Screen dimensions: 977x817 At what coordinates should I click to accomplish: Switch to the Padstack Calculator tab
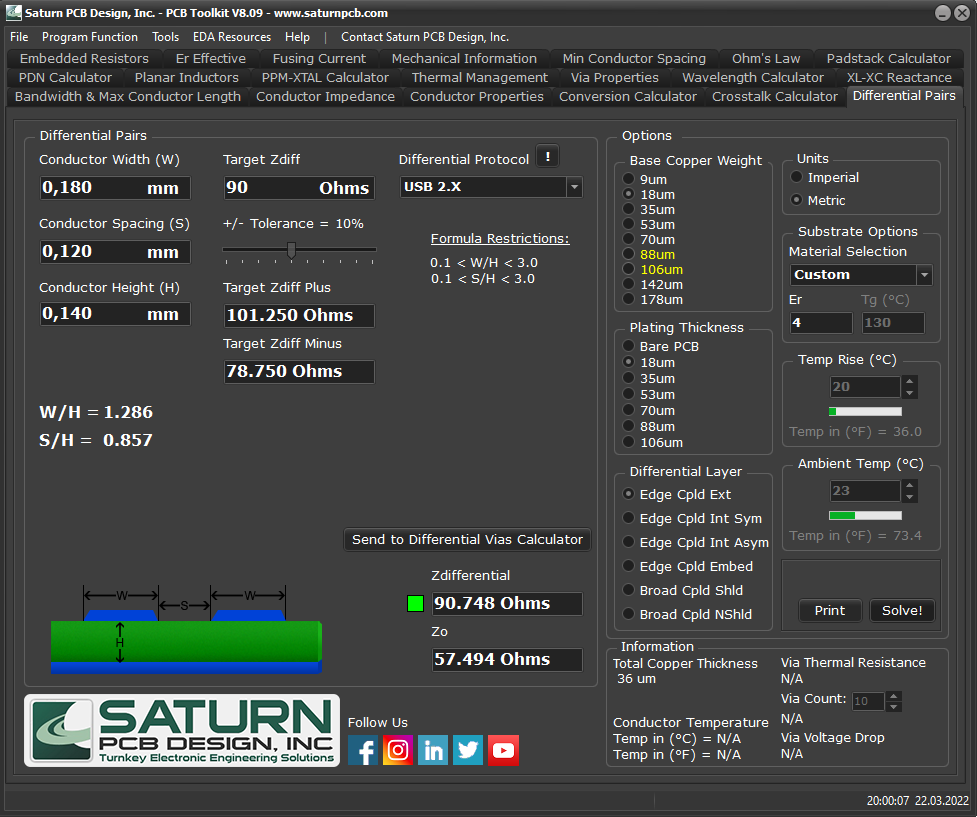click(889, 59)
